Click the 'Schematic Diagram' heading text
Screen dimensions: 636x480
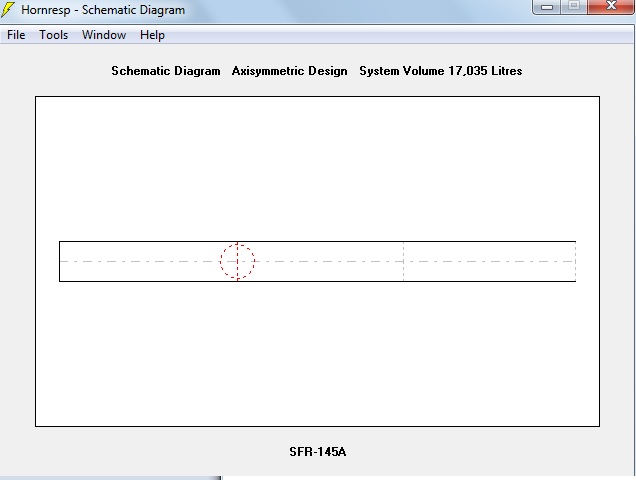(166, 71)
